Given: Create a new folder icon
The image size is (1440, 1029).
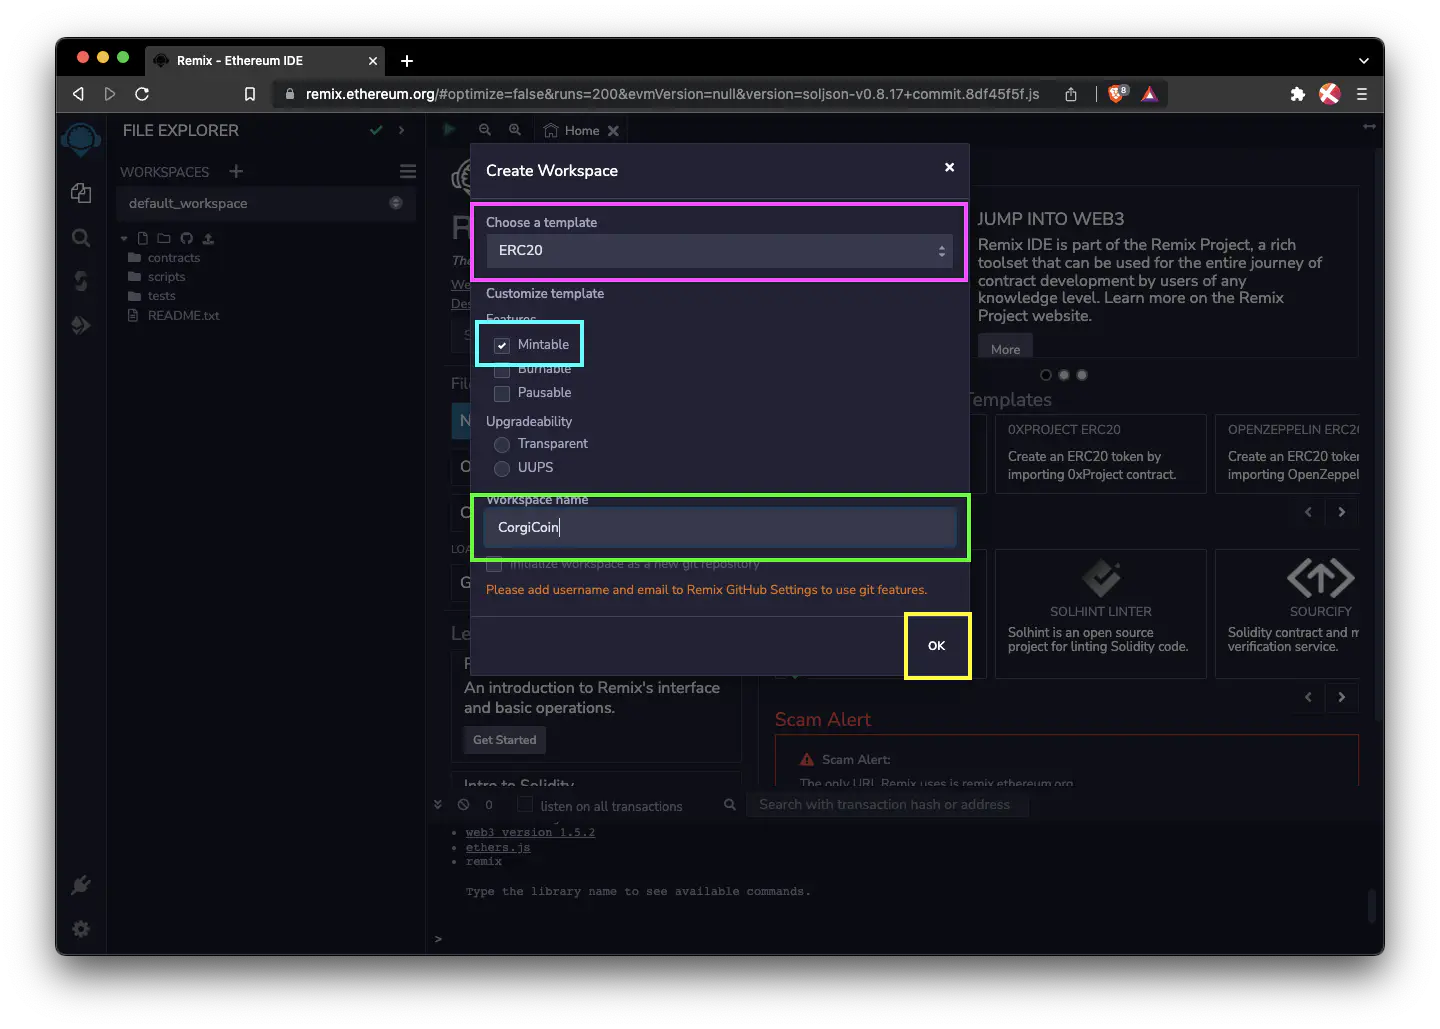Looking at the screenshot, I should tap(164, 238).
